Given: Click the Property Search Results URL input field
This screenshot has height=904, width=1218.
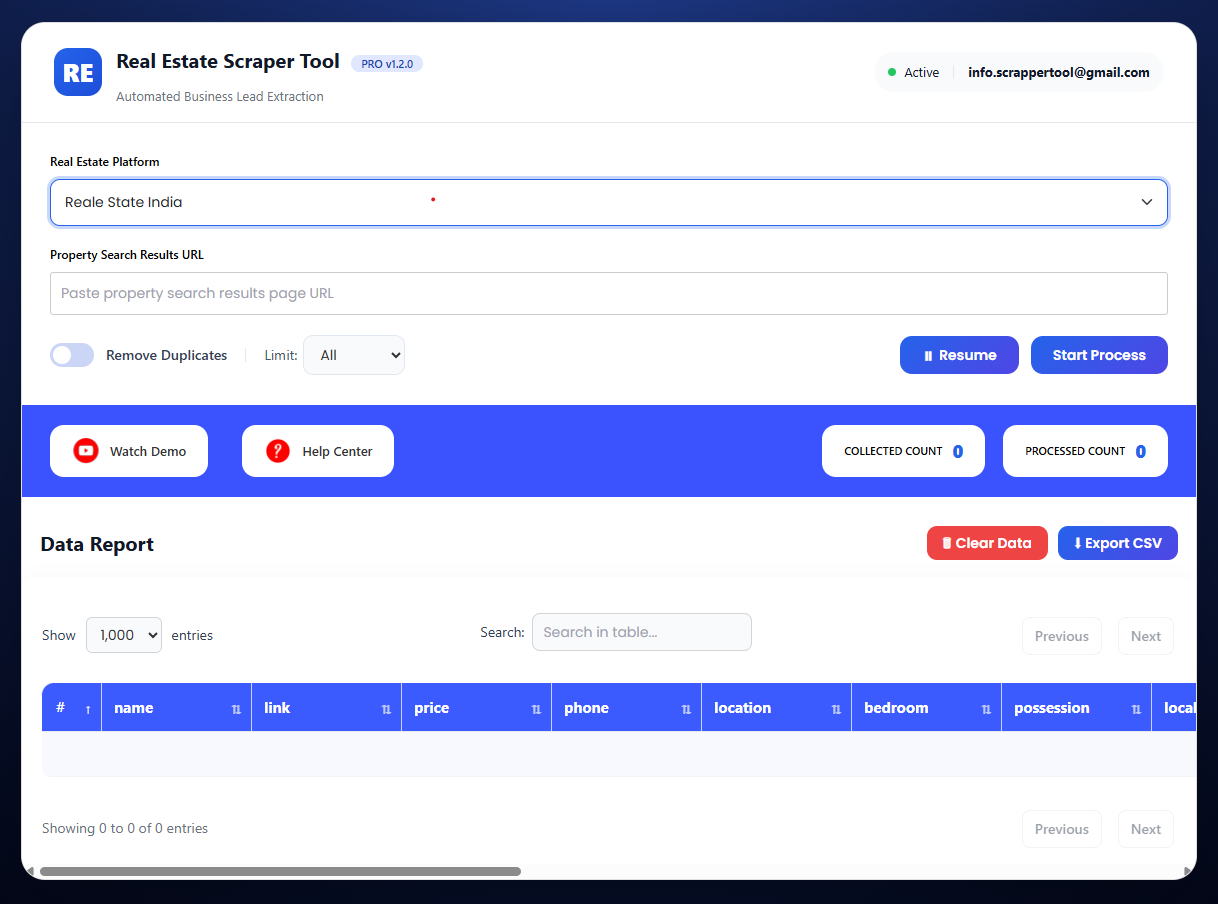Looking at the screenshot, I should point(609,293).
